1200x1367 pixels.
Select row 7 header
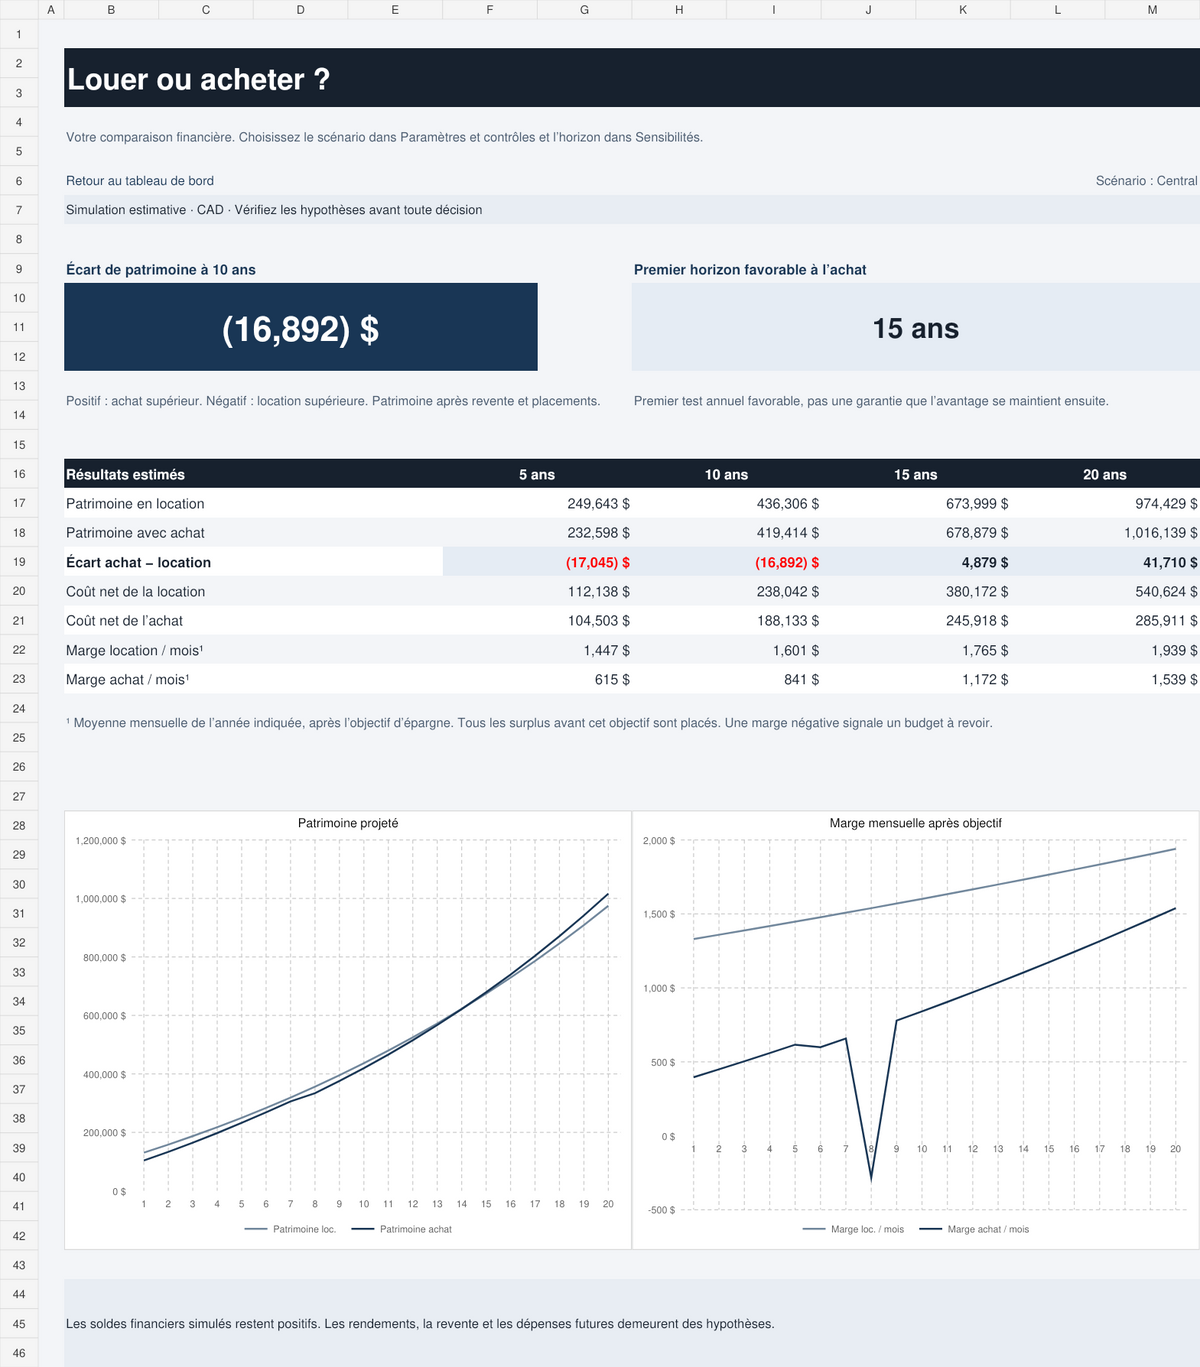(19, 210)
